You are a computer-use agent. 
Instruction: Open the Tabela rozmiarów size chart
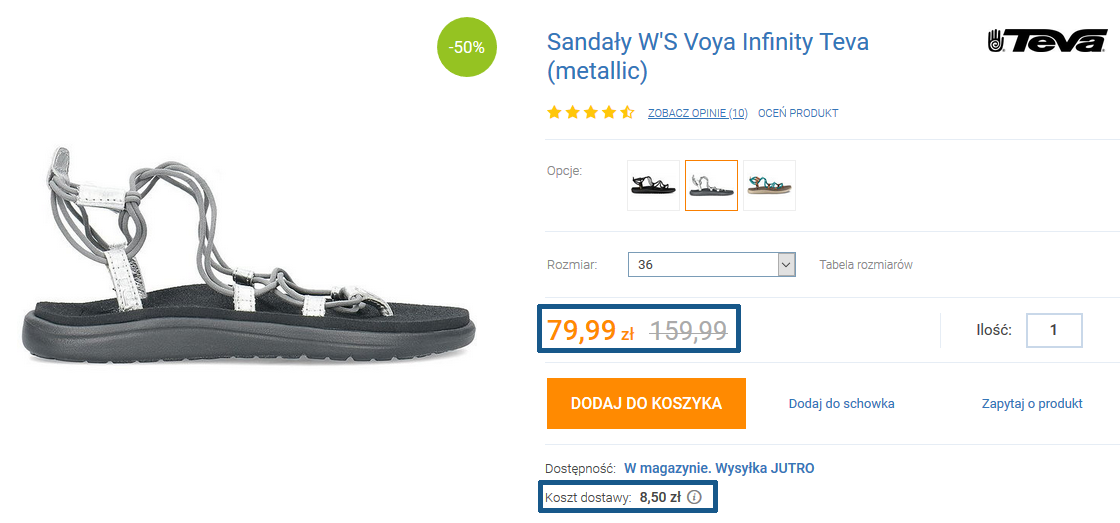click(x=865, y=265)
